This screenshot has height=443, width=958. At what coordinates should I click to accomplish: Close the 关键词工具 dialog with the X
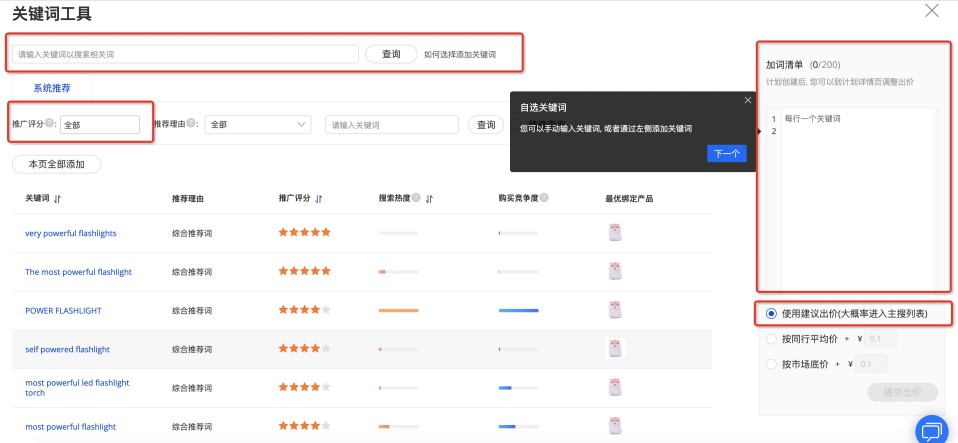[x=932, y=11]
